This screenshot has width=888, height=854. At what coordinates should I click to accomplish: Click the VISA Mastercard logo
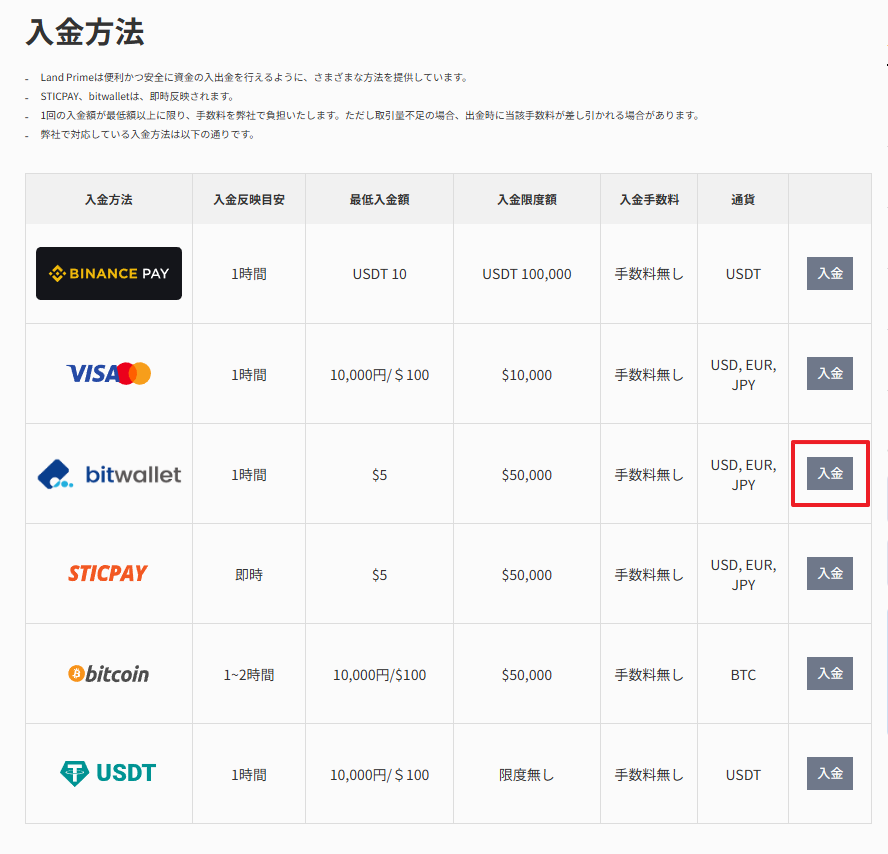pyautogui.click(x=109, y=374)
